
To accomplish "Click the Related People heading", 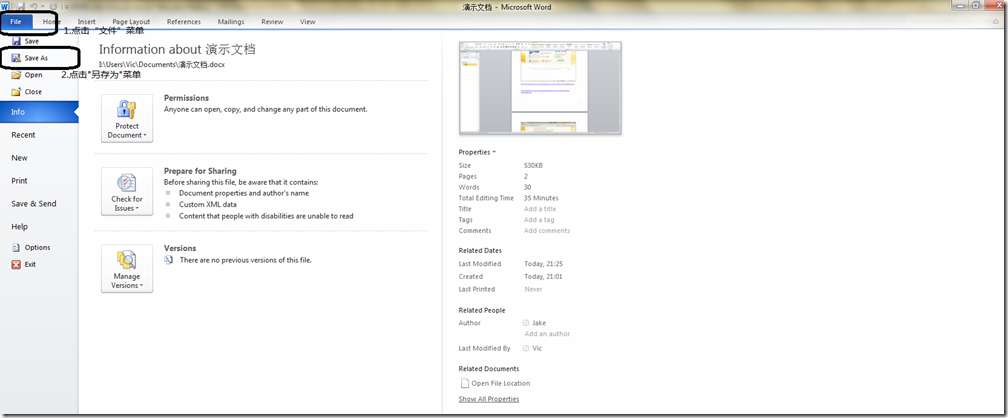I will pos(482,311).
